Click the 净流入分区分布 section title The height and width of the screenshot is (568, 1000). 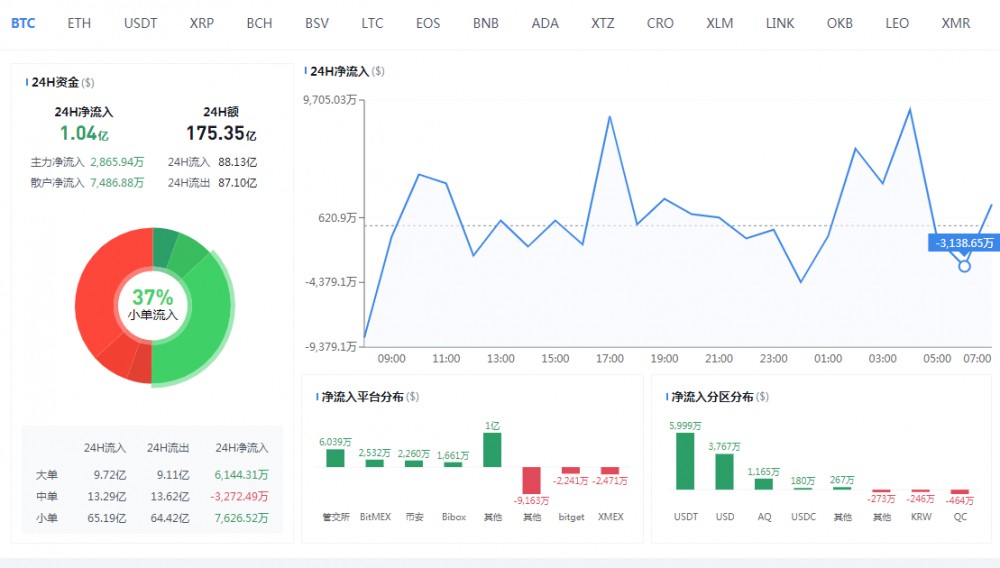pyautogui.click(x=712, y=397)
